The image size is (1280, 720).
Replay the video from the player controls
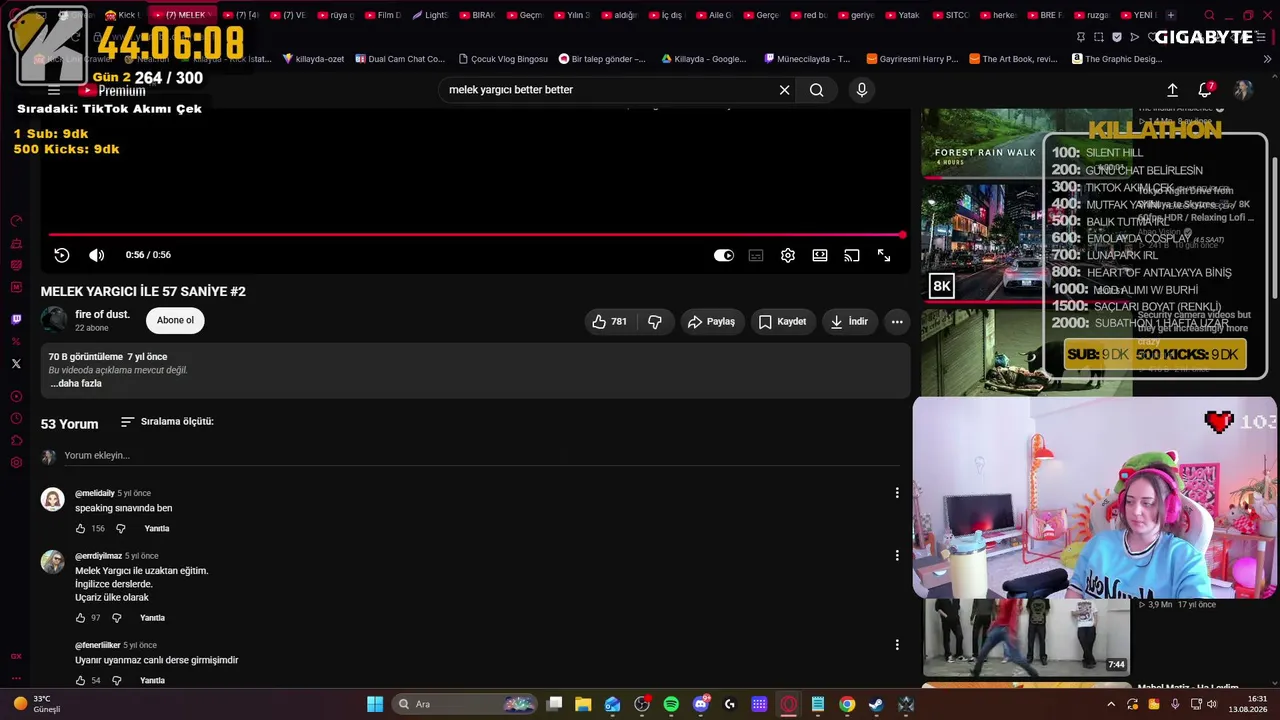pos(62,255)
